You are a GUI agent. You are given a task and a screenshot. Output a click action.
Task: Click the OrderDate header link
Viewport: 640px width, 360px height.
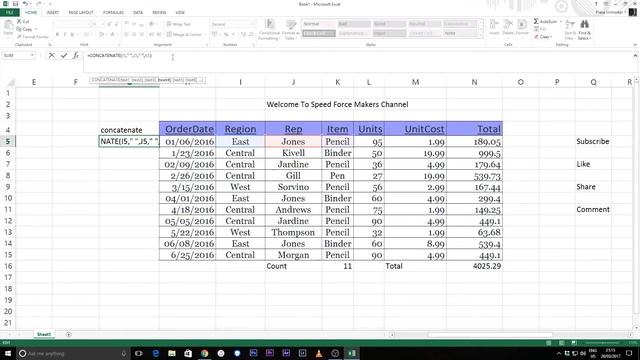tap(189, 129)
